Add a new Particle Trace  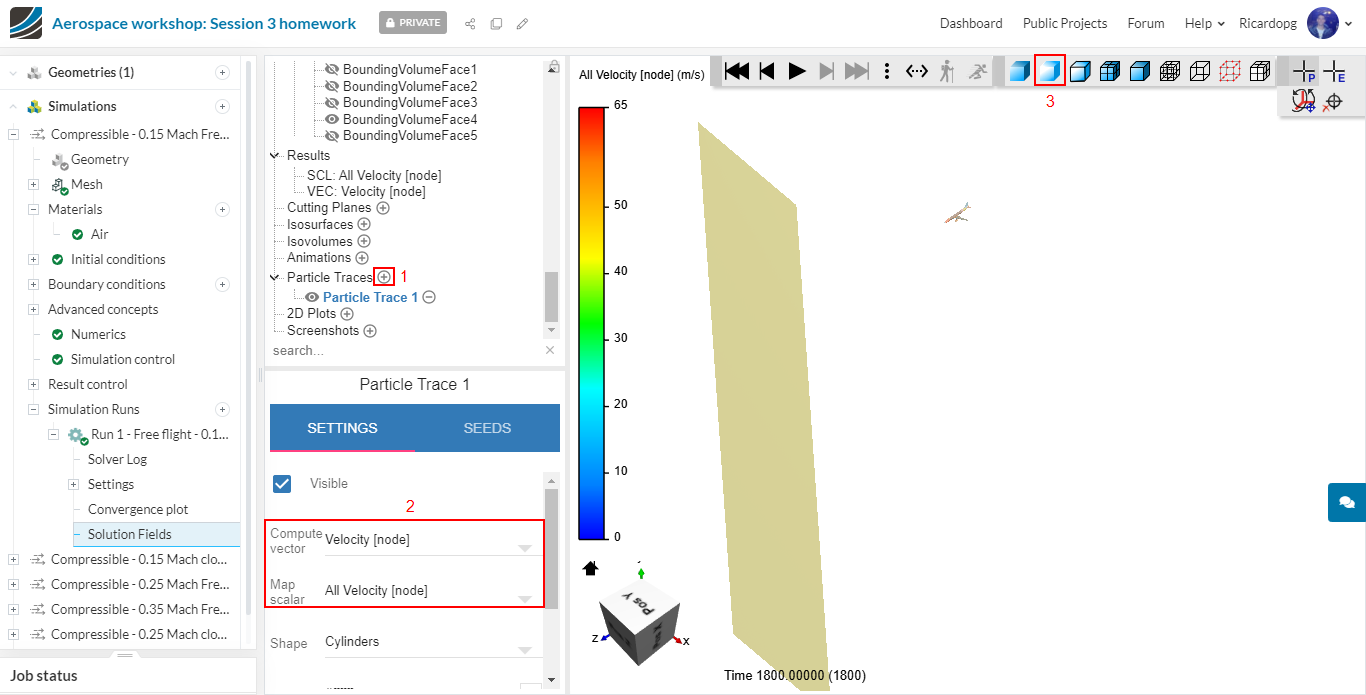[384, 277]
